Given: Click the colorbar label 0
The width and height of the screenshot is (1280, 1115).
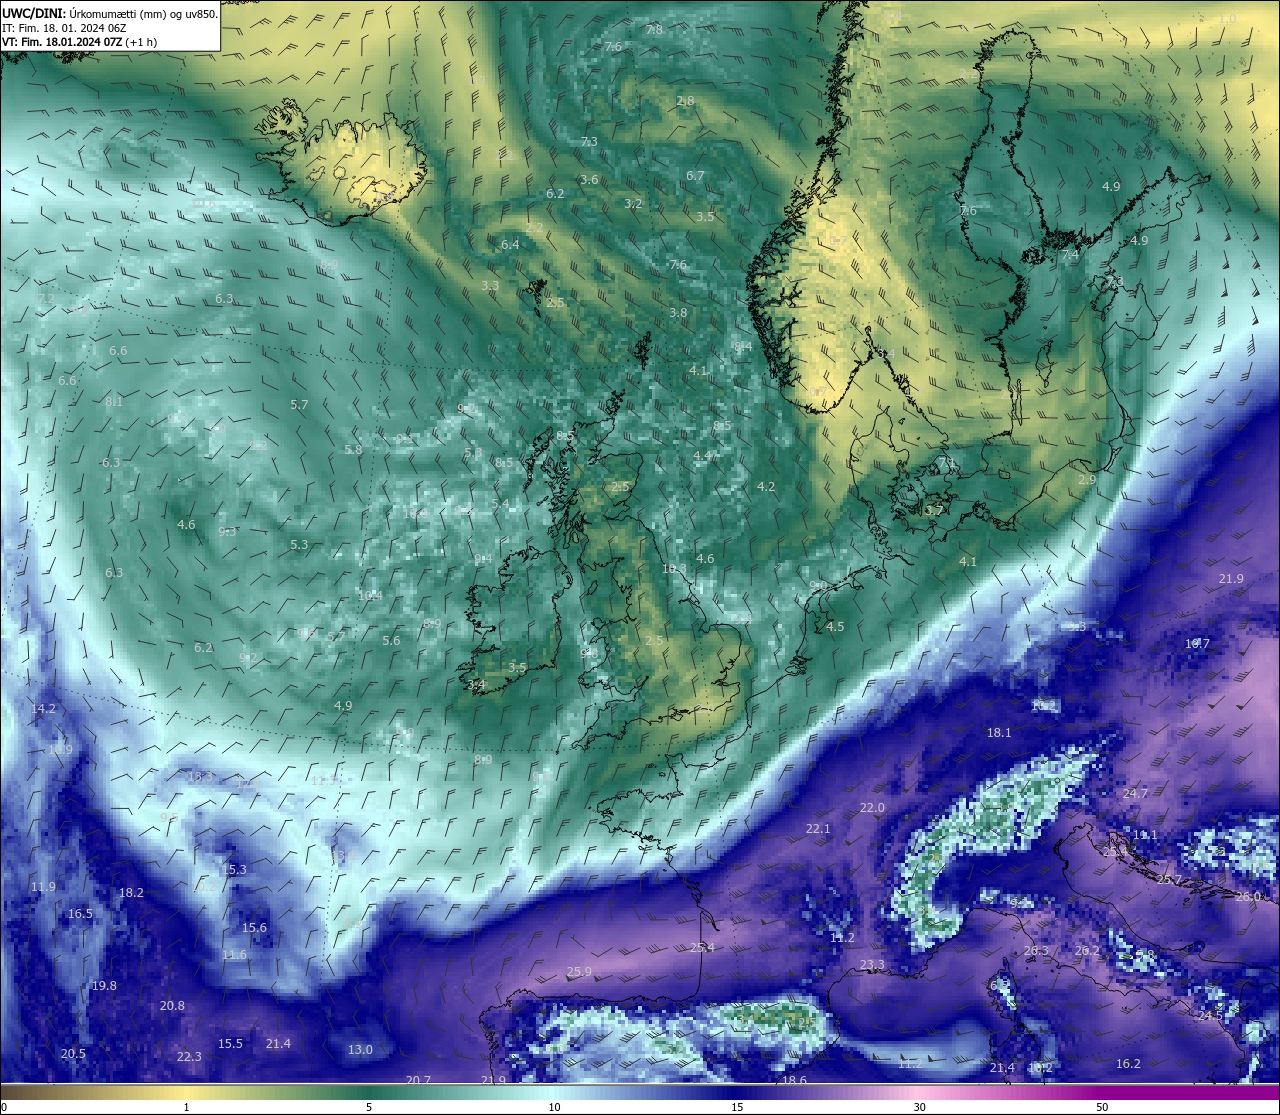Looking at the screenshot, I should coord(3,1107).
